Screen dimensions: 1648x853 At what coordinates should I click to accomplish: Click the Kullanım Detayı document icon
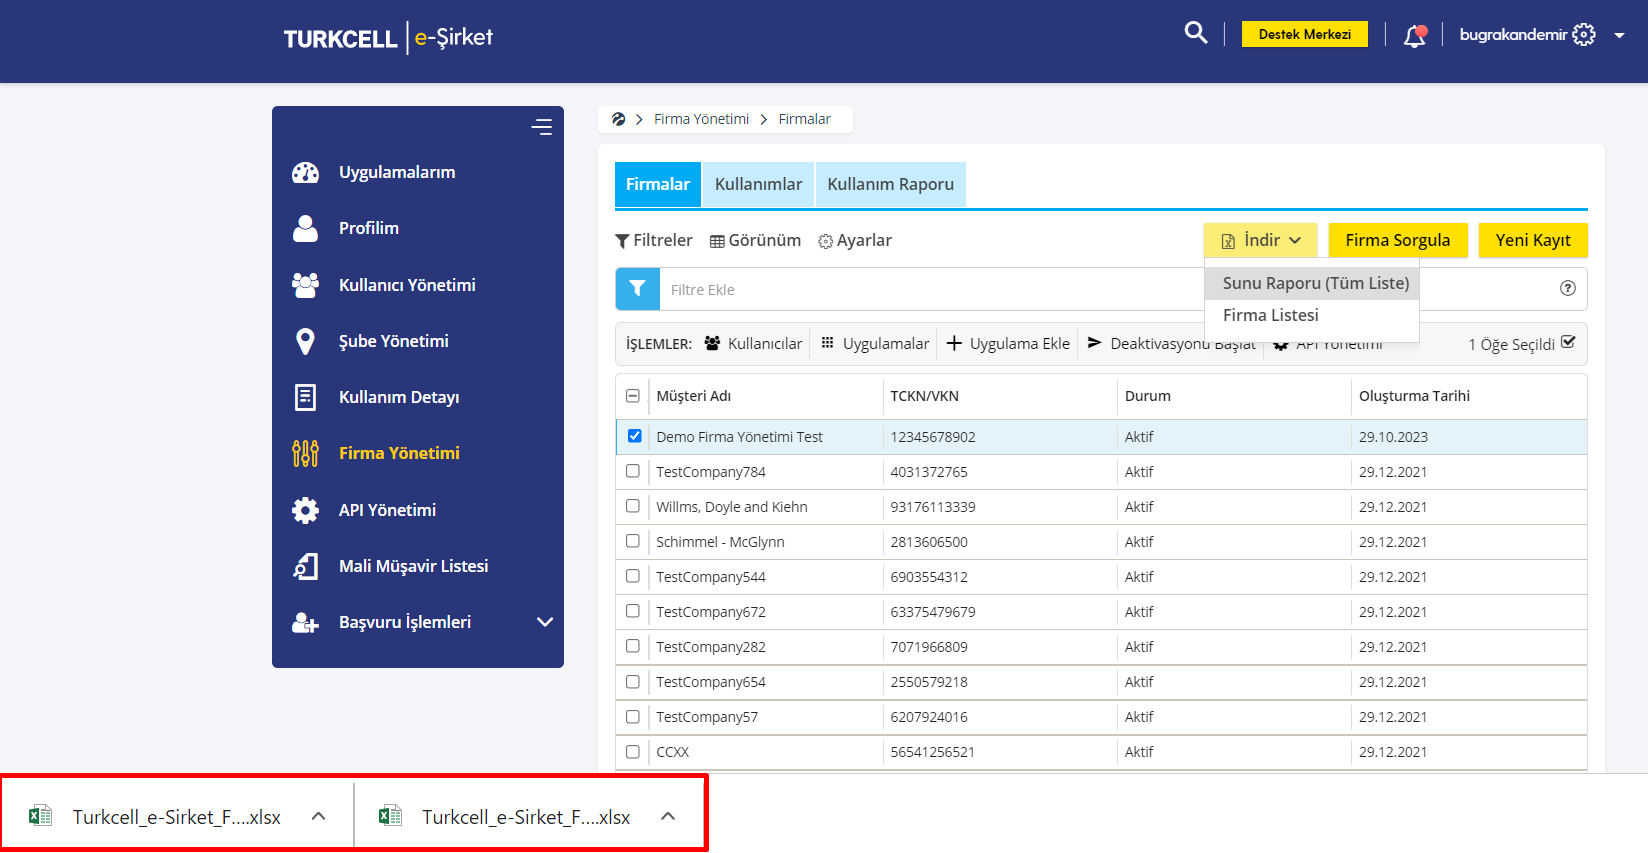coord(305,397)
